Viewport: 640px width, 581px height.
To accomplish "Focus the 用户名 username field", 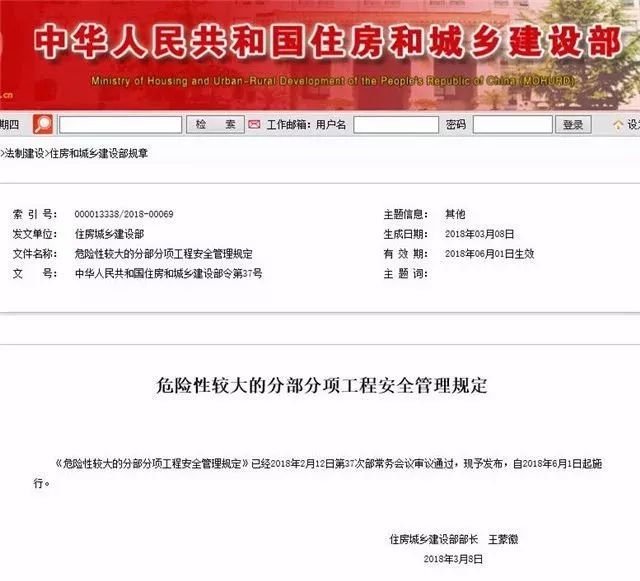I will click(x=396, y=125).
